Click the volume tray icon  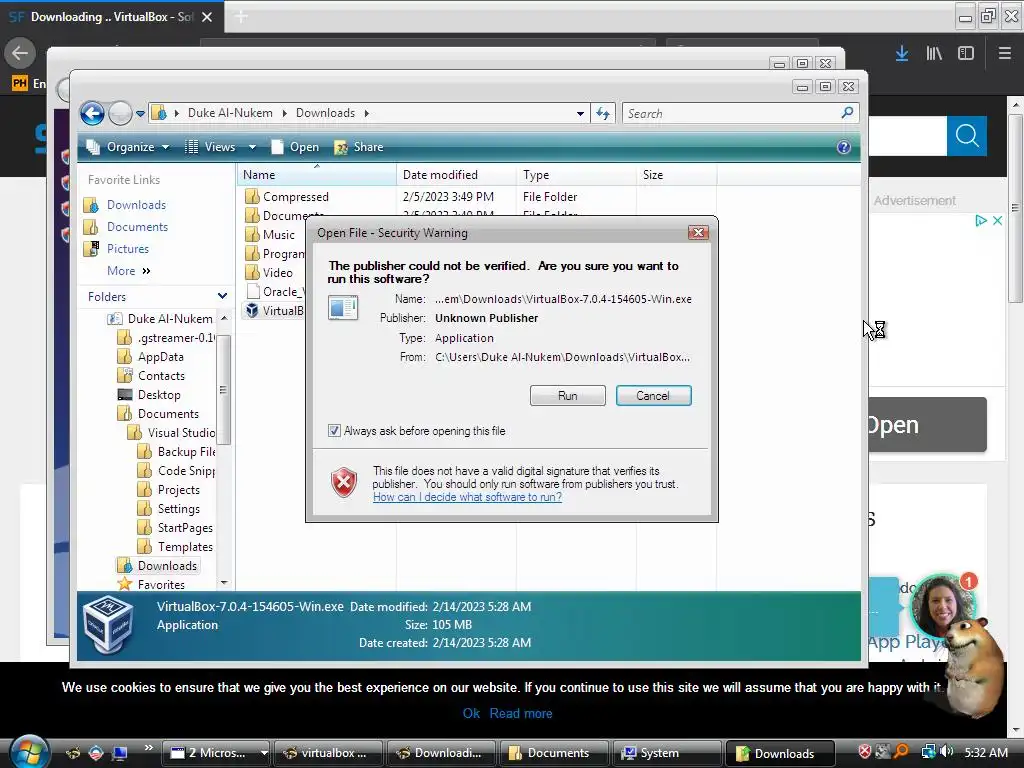[947, 752]
